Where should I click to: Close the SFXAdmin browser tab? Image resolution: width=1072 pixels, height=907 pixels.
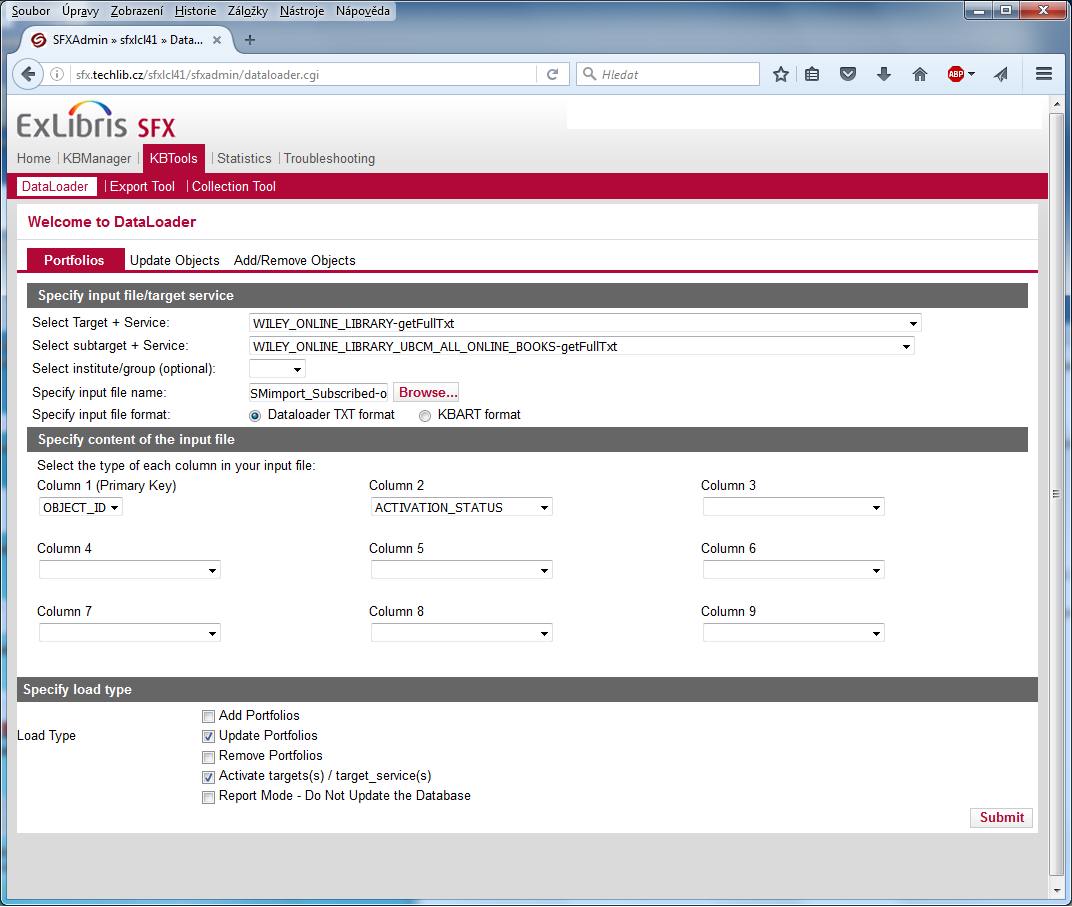[x=217, y=40]
